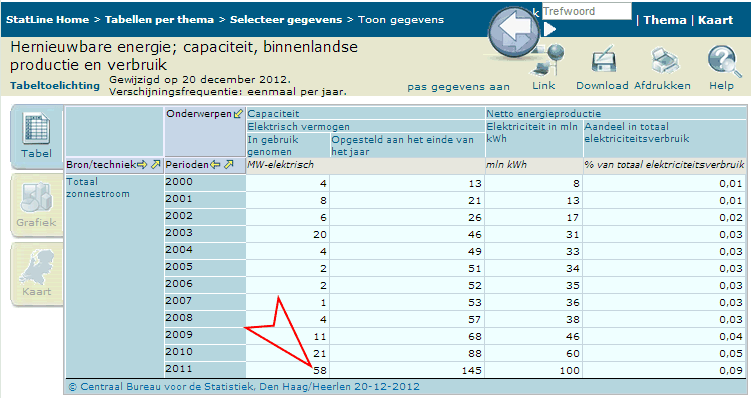Viewport: 751px width, 398px height.
Task: Click the white play arrow by search
Action: pos(550,30)
